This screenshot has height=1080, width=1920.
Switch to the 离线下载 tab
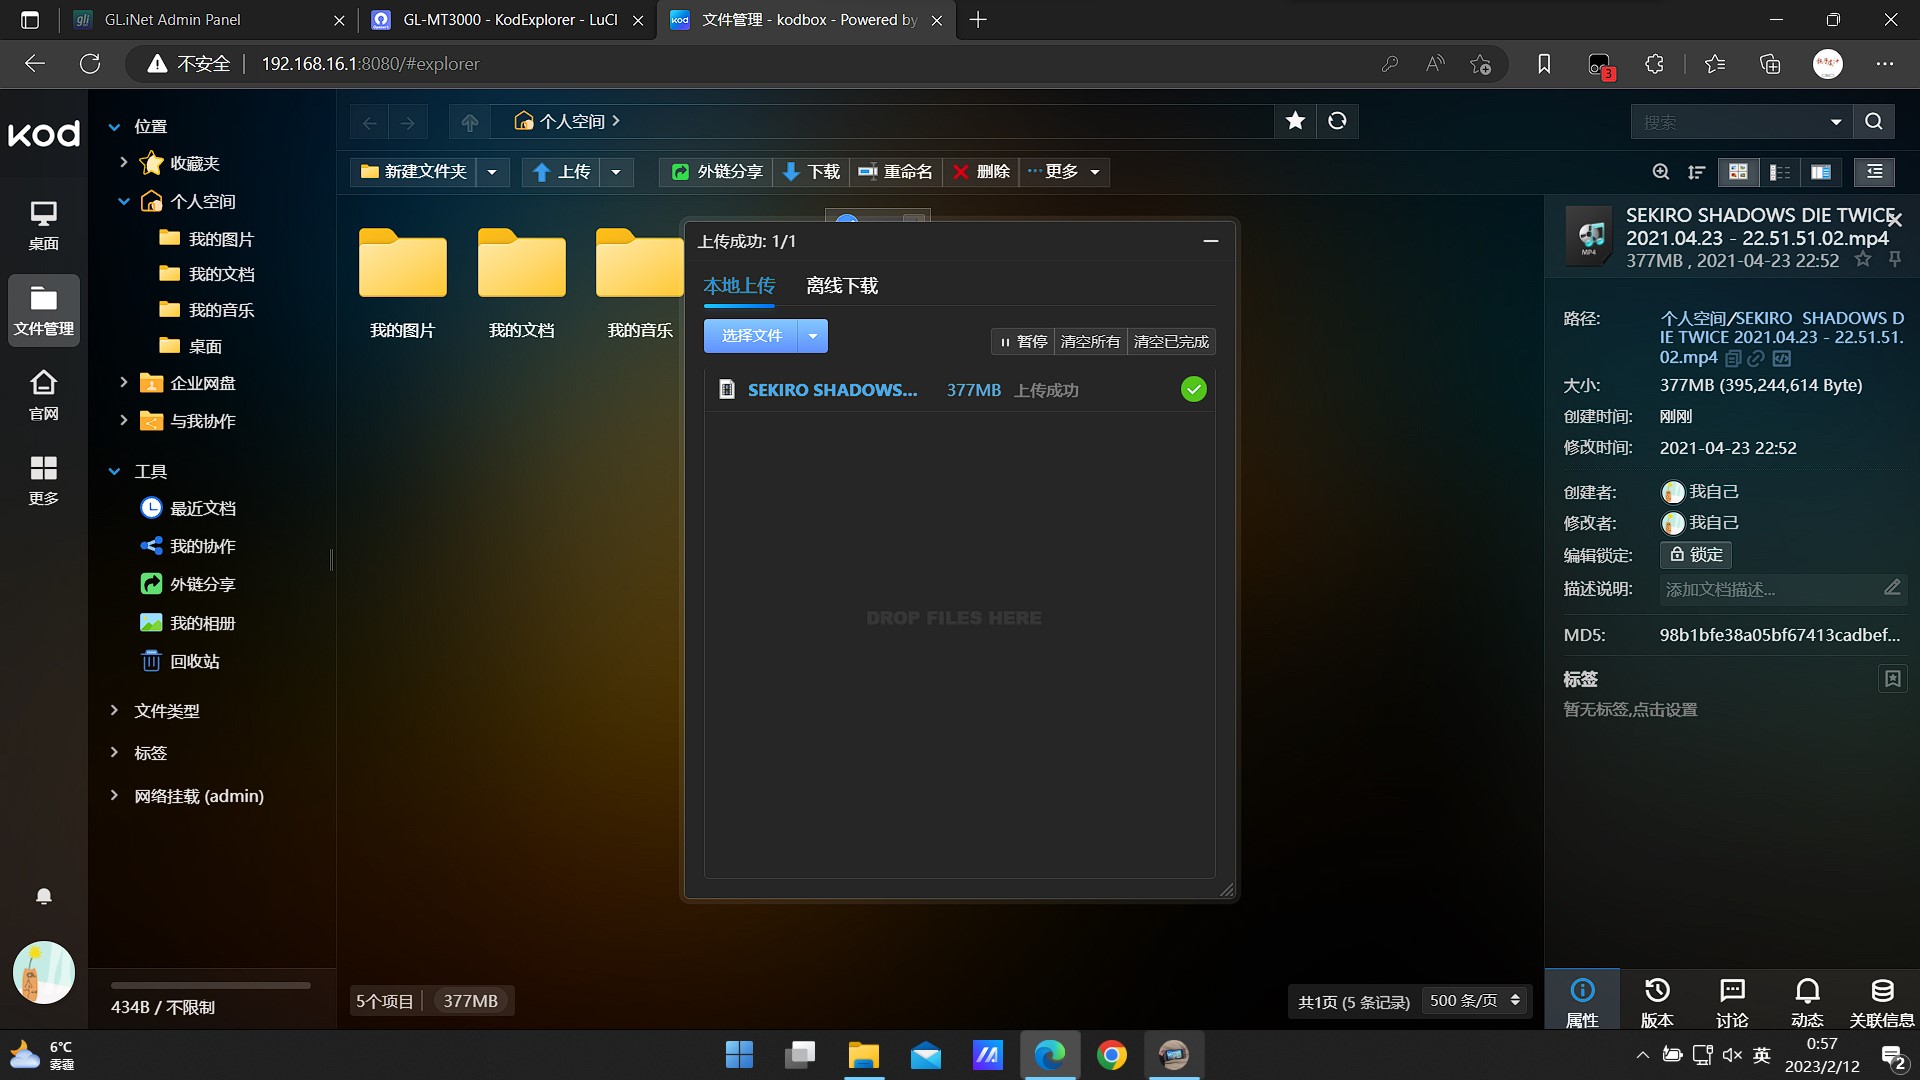click(842, 286)
